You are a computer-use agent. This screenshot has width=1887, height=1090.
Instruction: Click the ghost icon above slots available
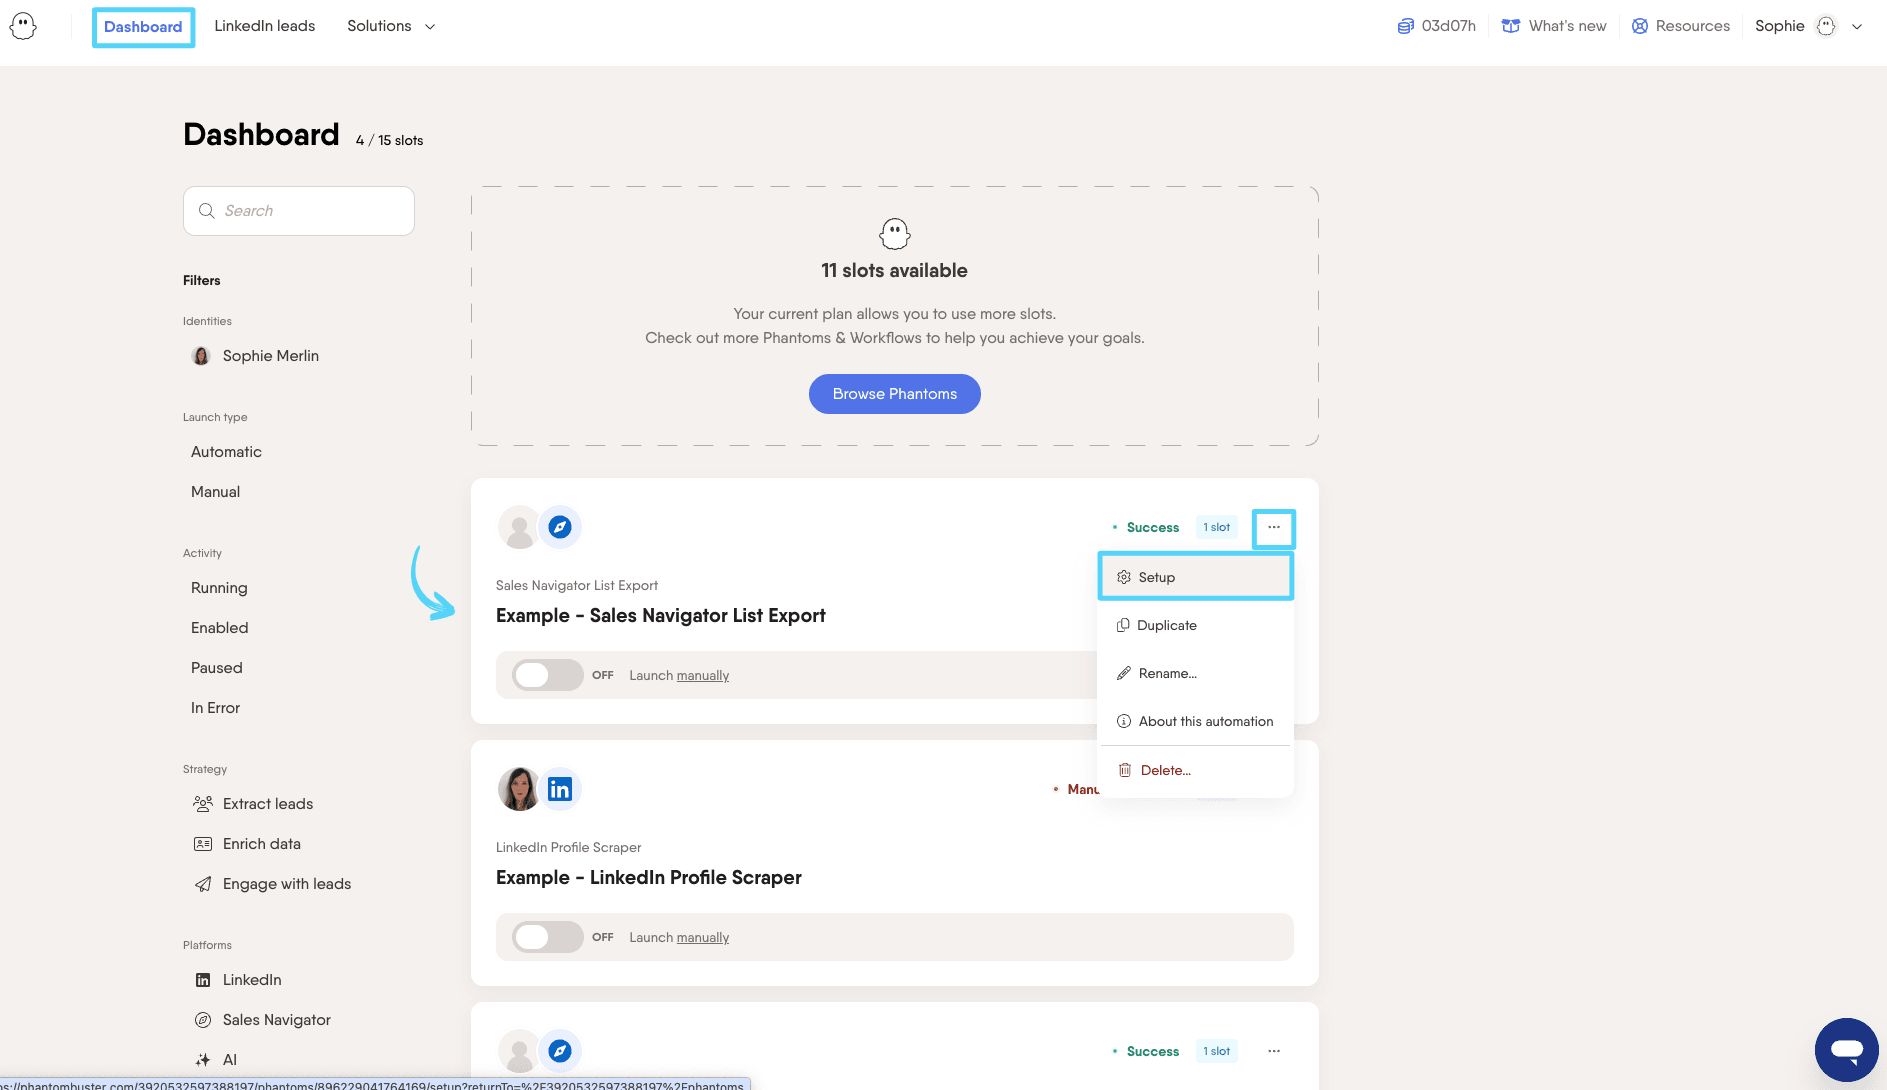point(895,234)
